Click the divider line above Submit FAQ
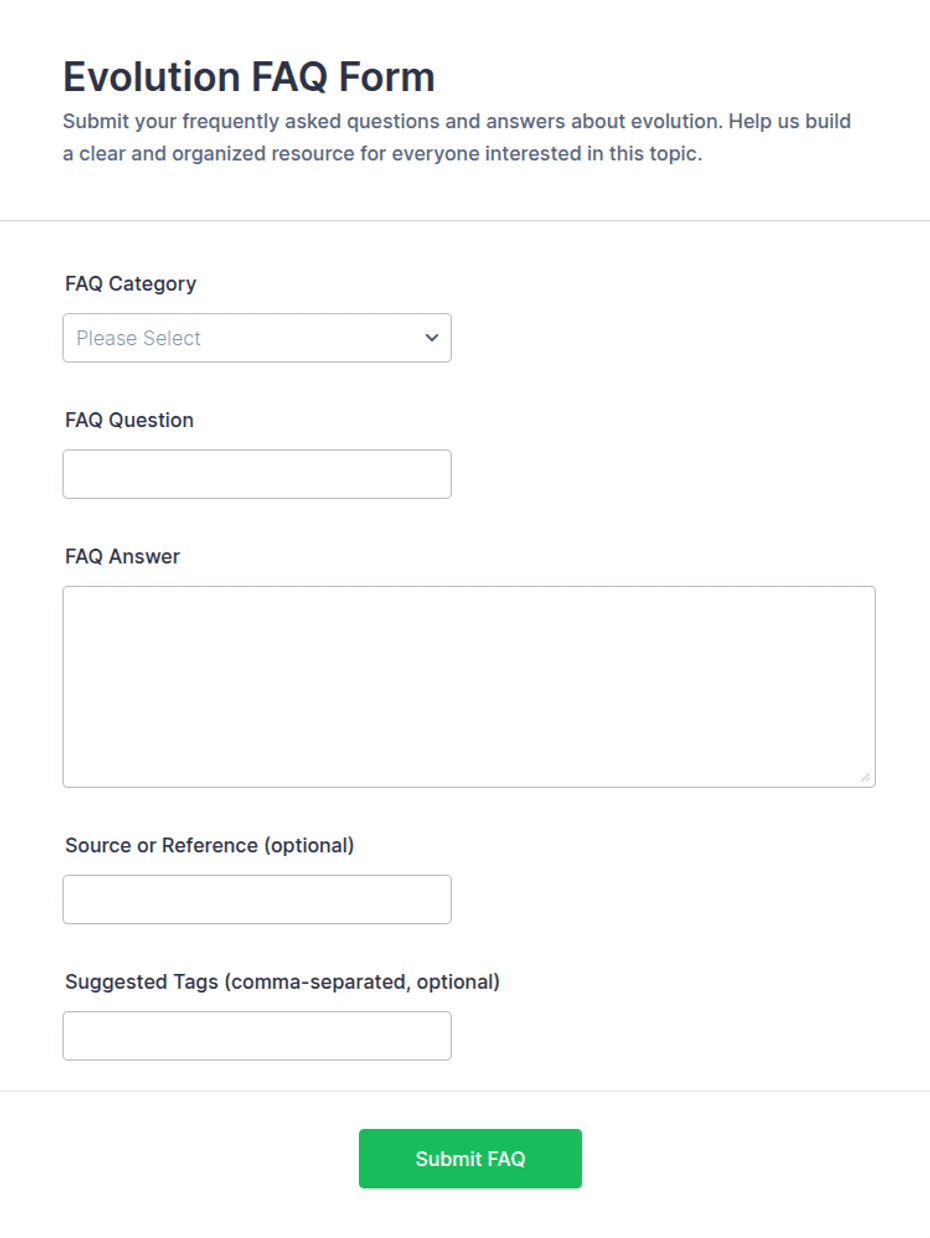930x1238 pixels. [465, 1090]
